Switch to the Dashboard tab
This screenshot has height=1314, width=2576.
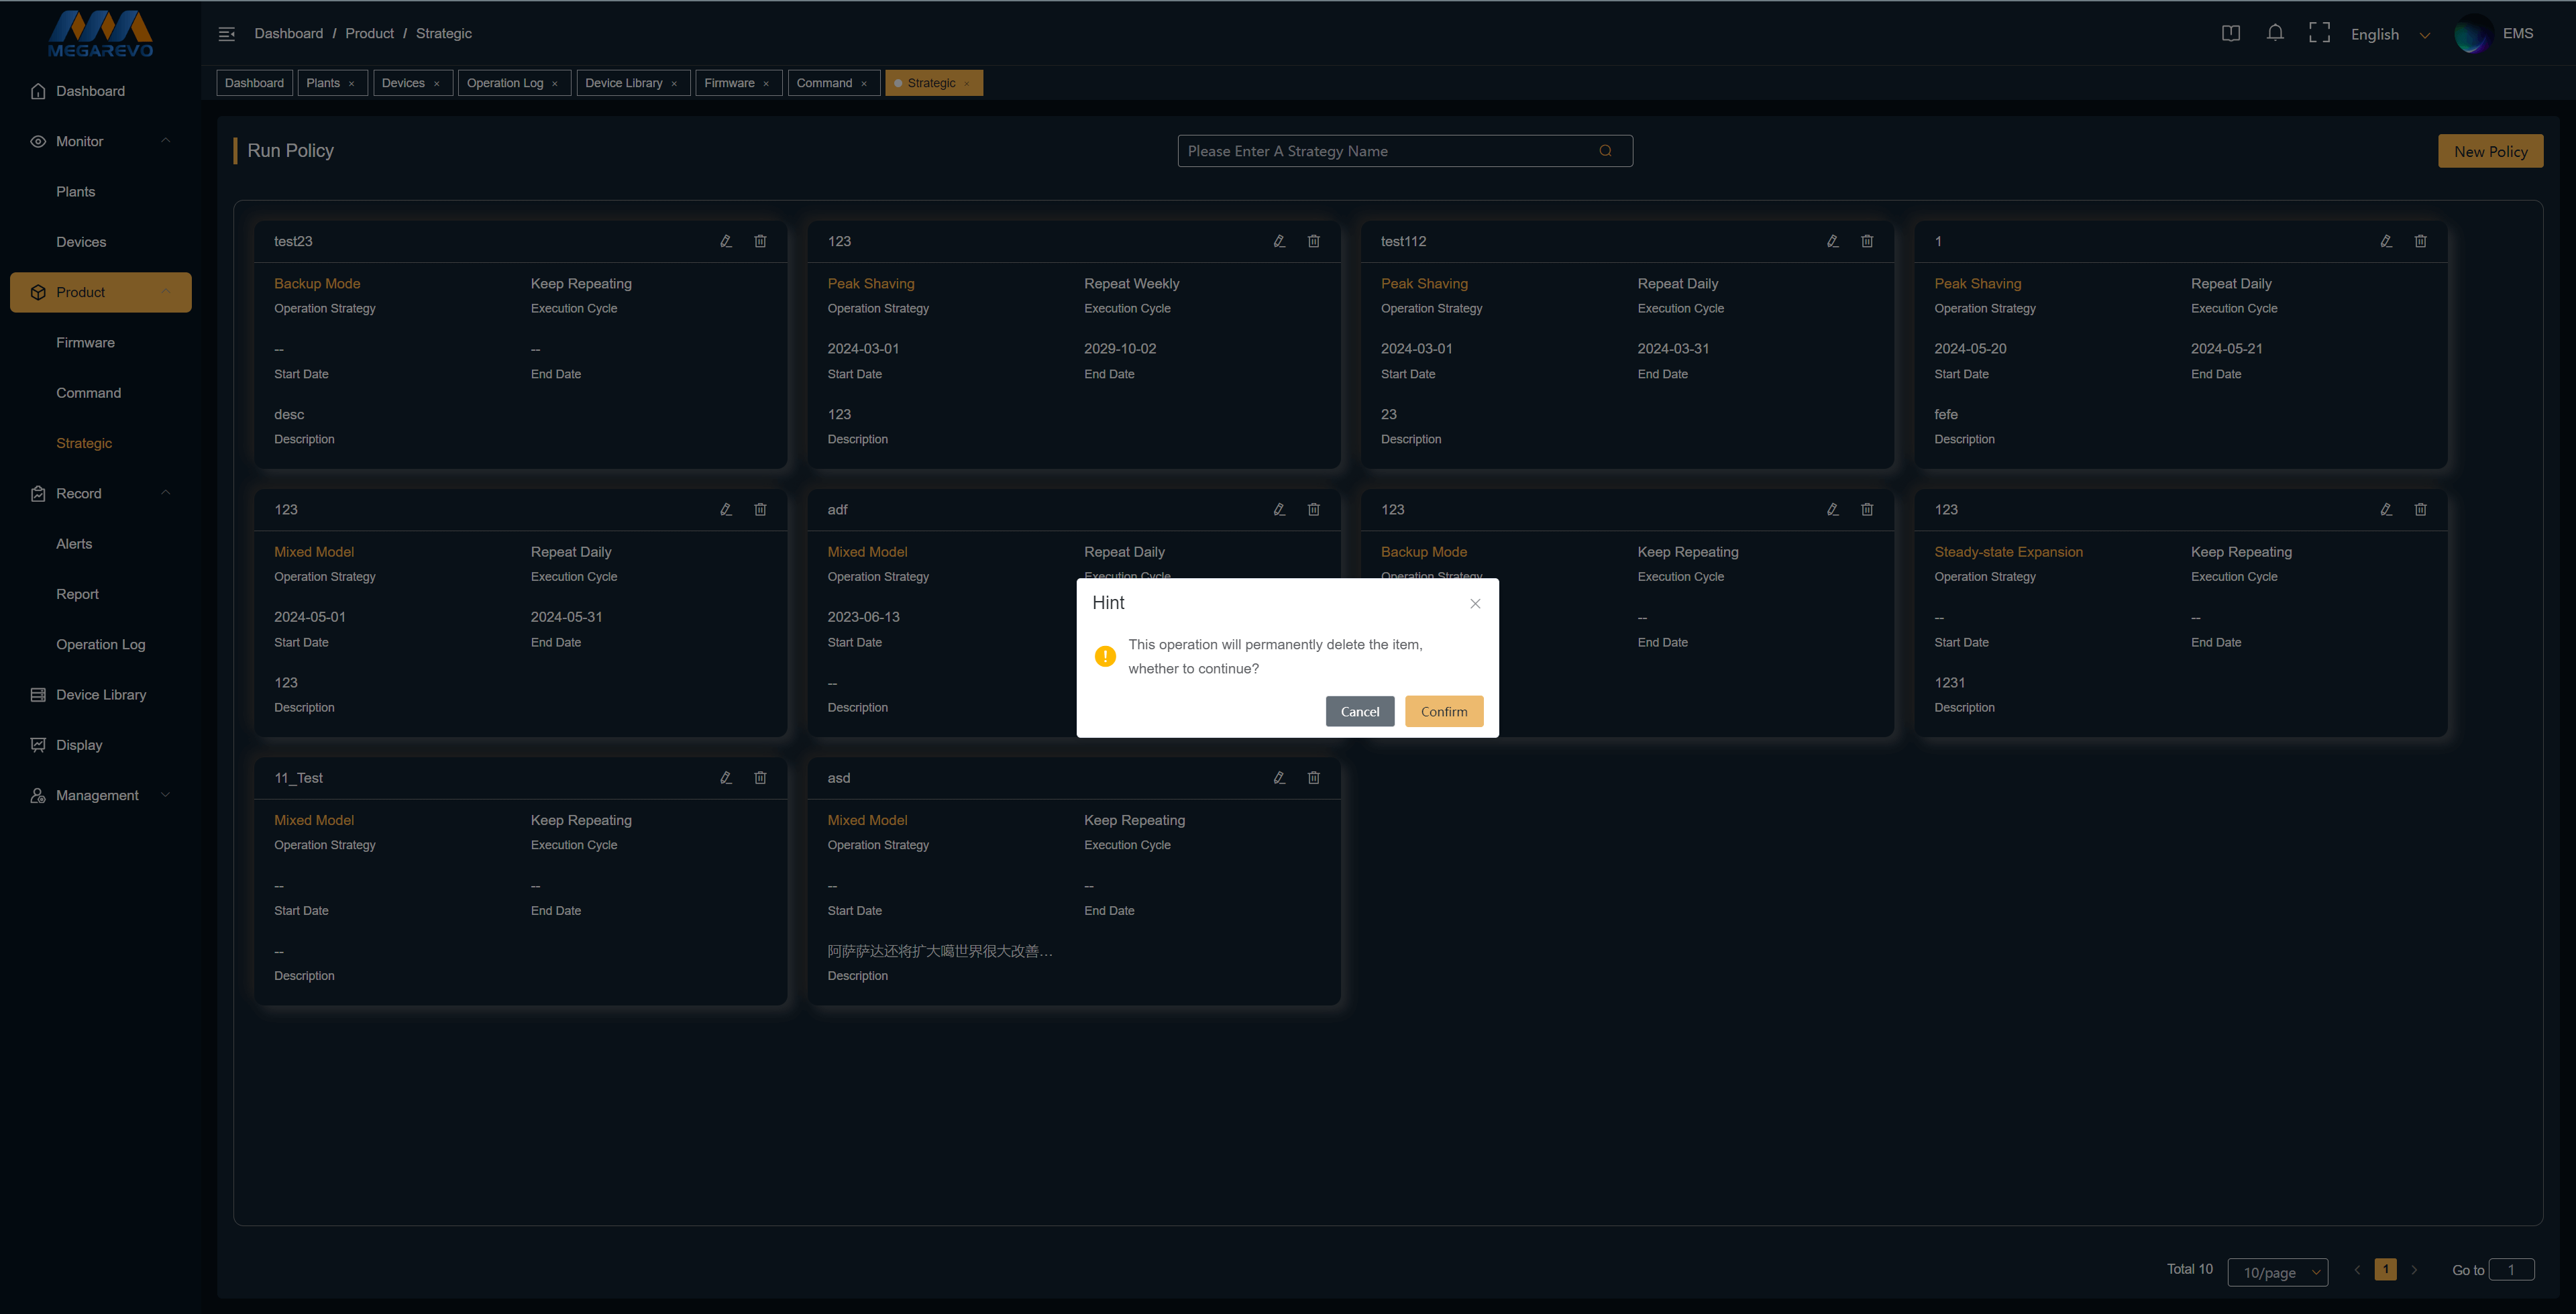pyautogui.click(x=254, y=83)
